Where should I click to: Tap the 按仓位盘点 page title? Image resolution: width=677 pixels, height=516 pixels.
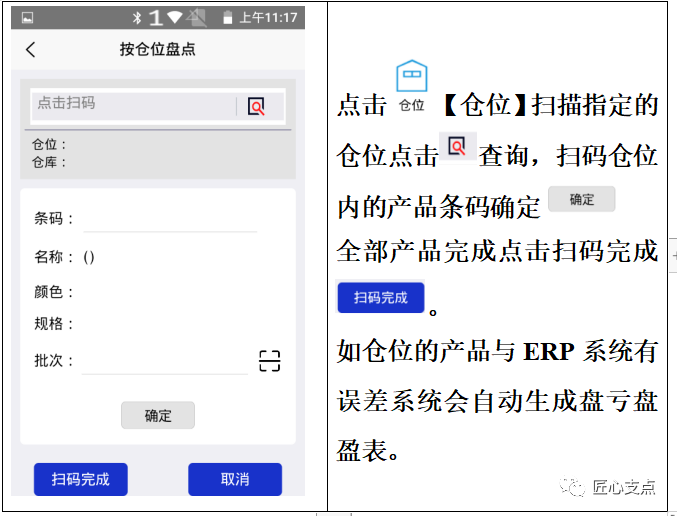(x=157, y=50)
